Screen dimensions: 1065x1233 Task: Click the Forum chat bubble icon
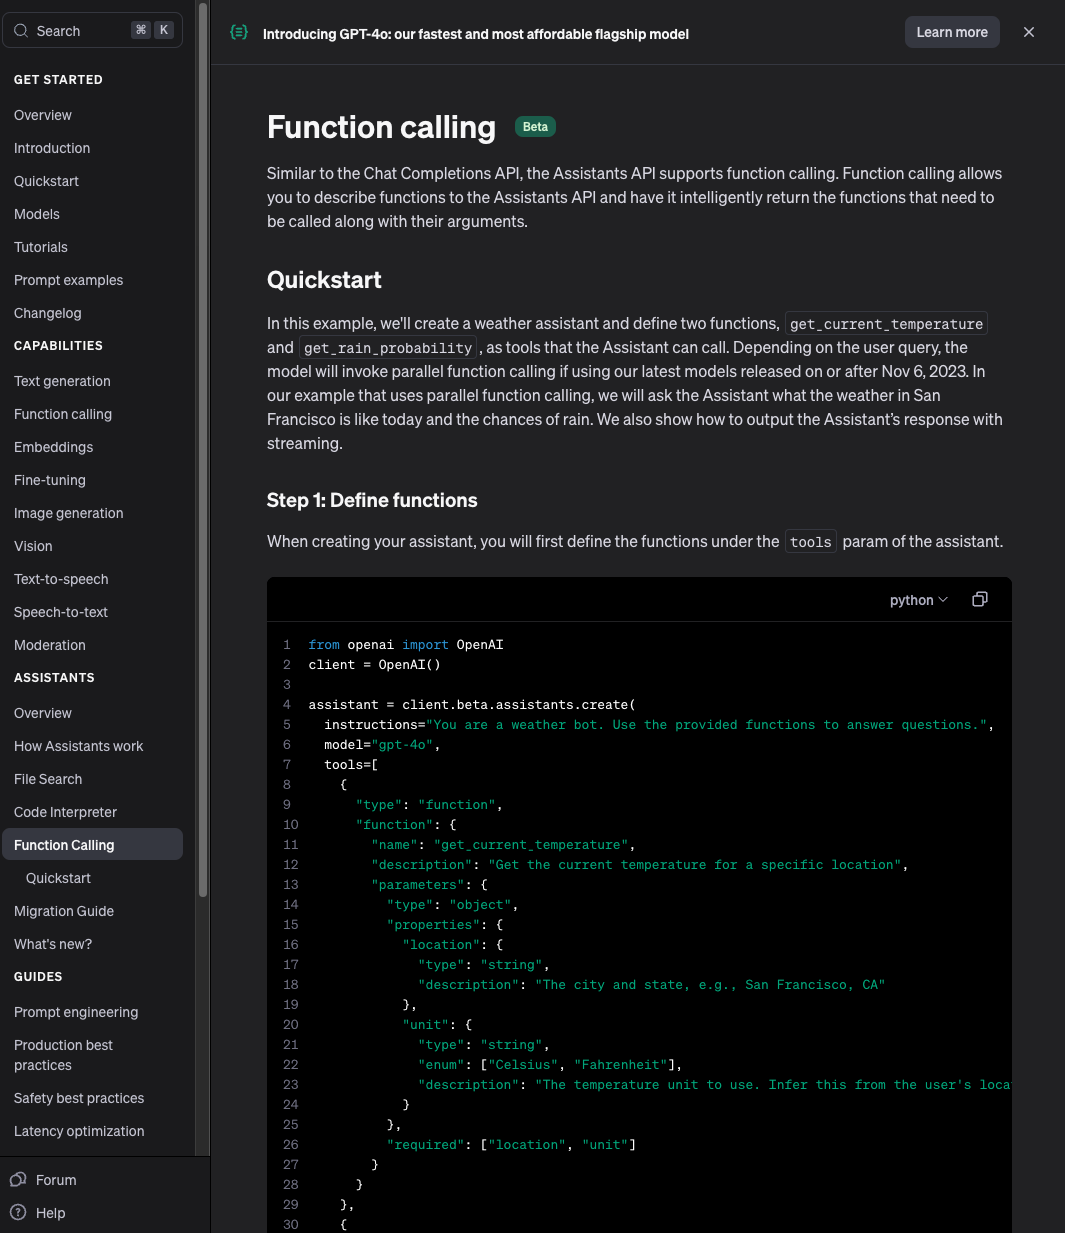tap(18, 1180)
